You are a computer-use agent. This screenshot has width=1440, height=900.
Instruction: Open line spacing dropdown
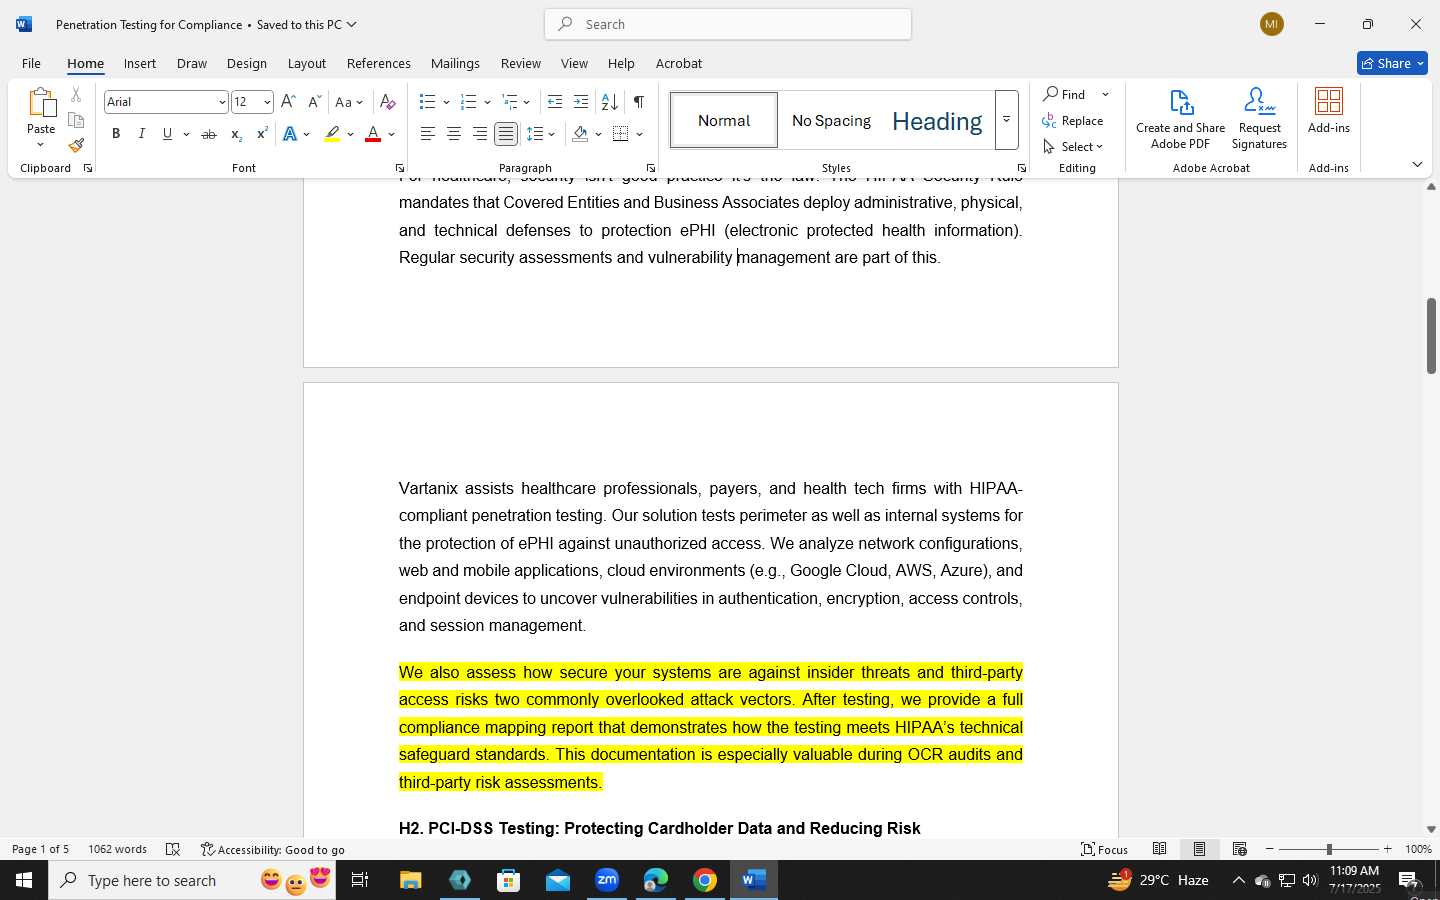(x=541, y=134)
